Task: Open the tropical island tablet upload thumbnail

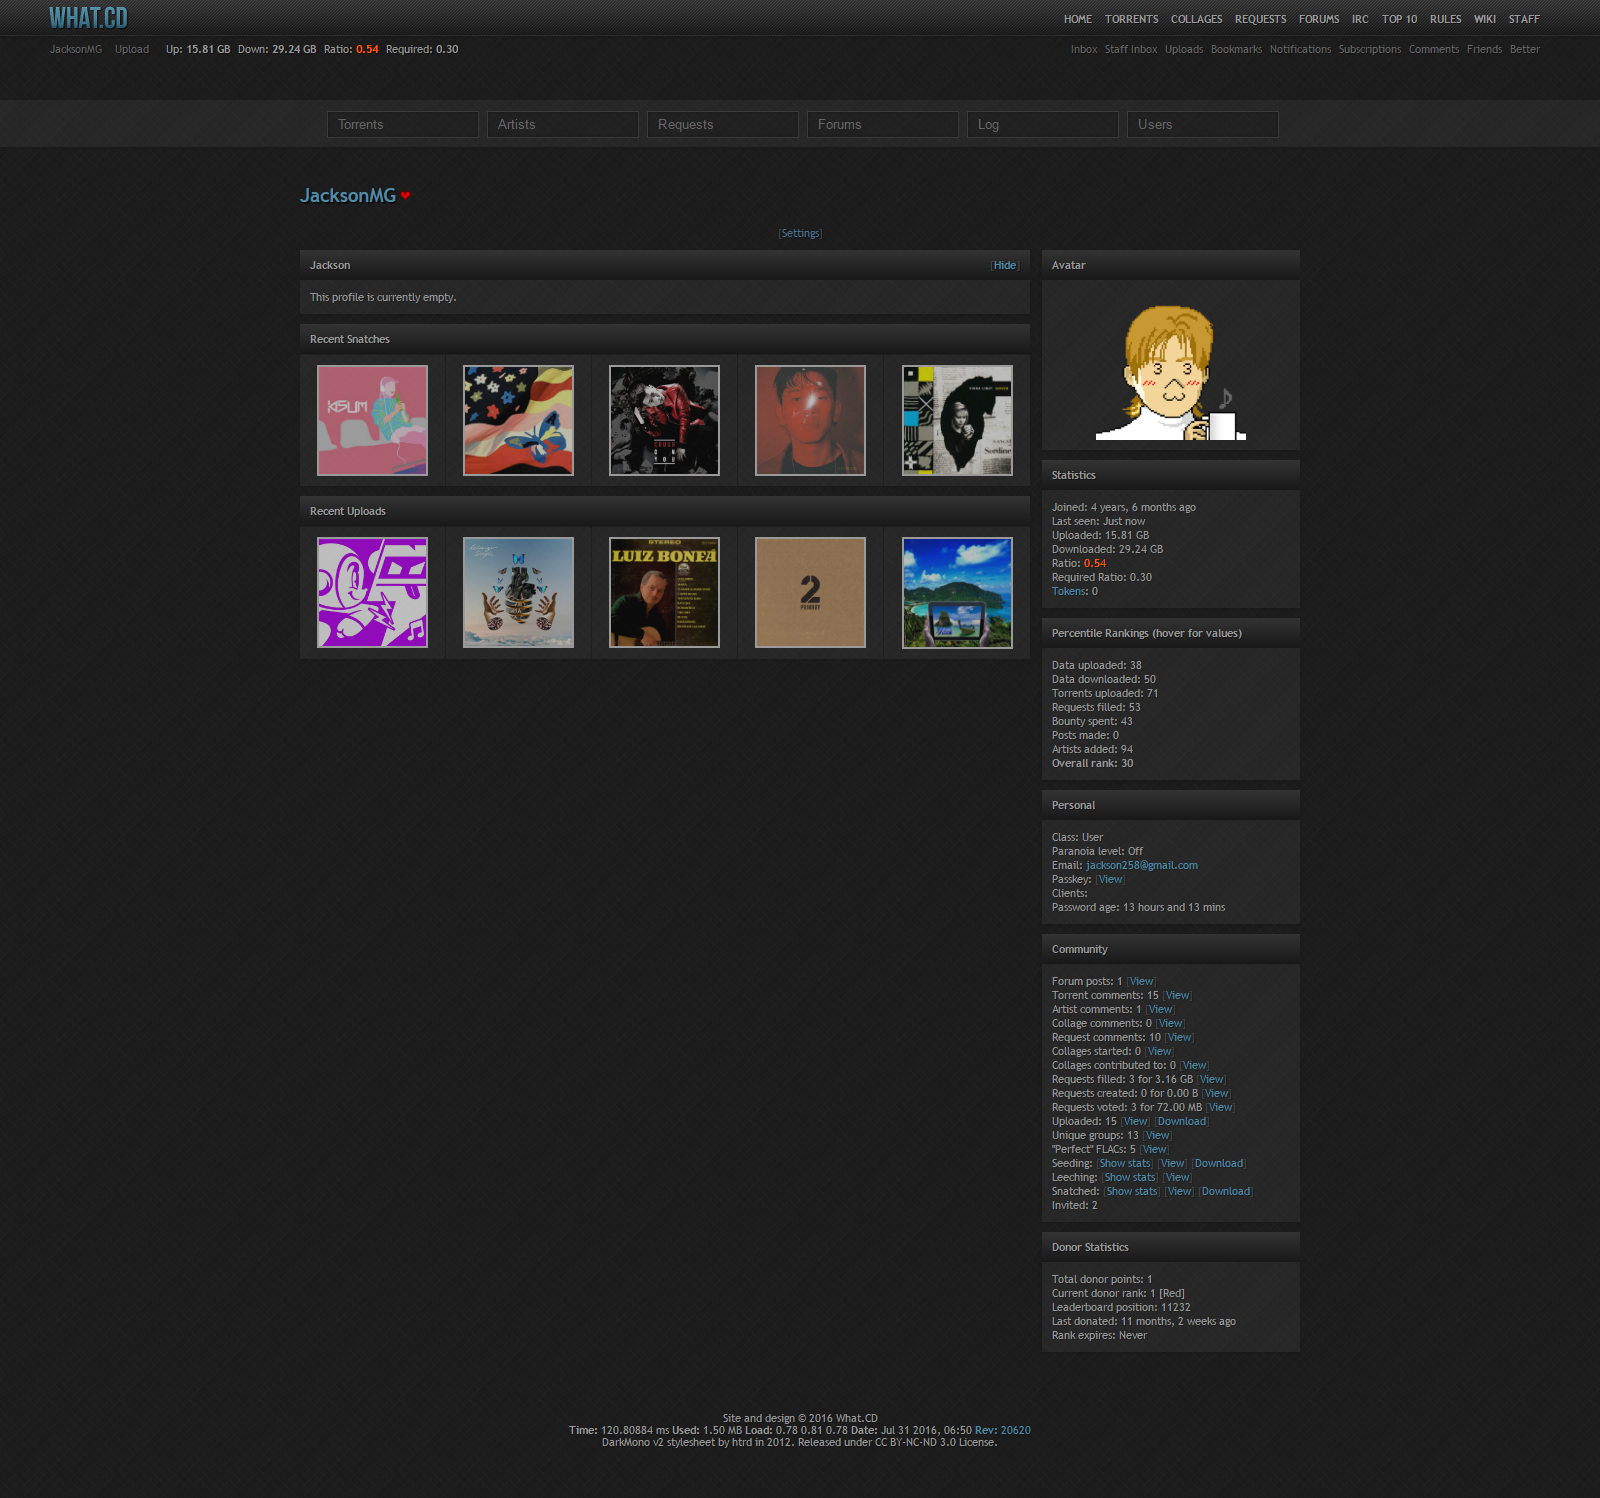Action: pyautogui.click(x=957, y=592)
